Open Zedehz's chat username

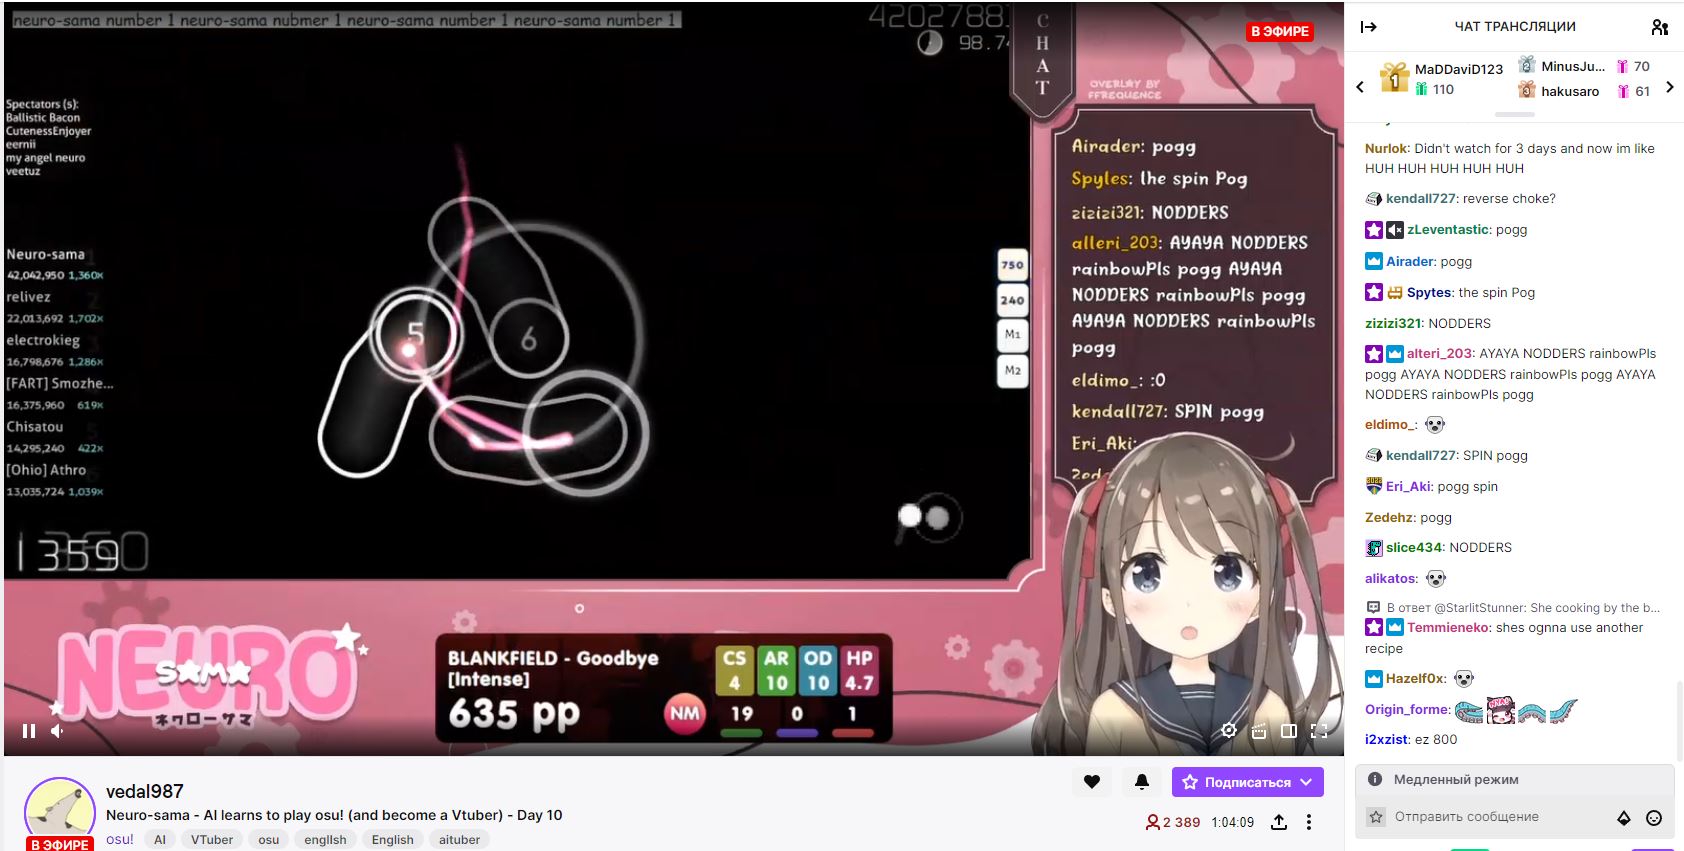[x=1388, y=518]
